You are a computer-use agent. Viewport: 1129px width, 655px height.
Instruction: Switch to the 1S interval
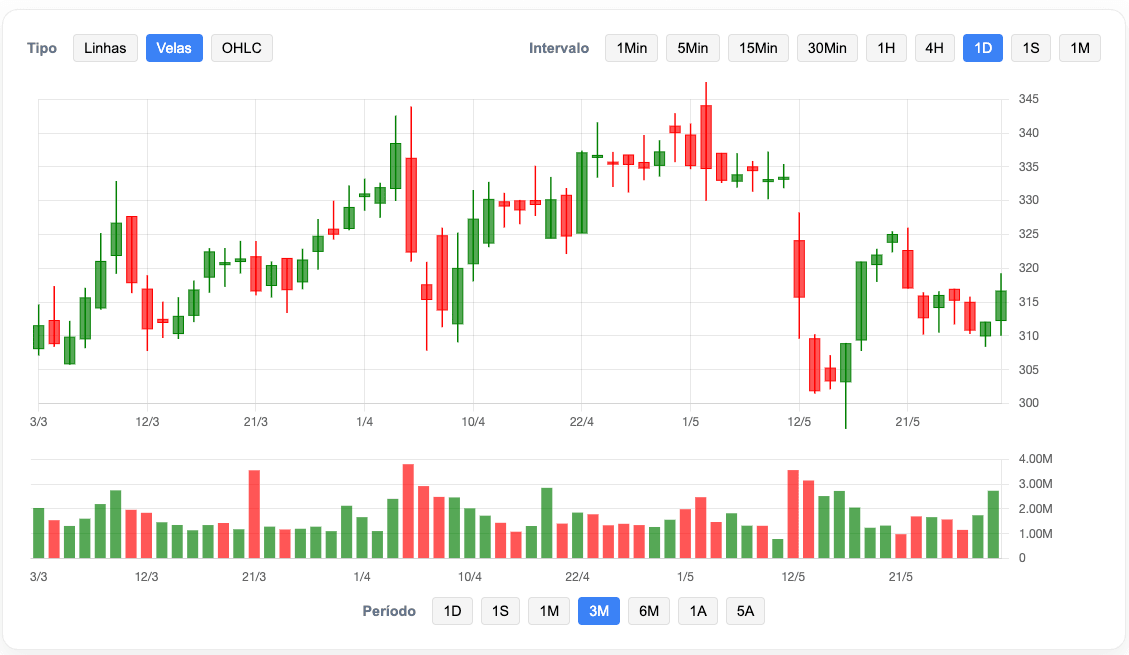1031,48
